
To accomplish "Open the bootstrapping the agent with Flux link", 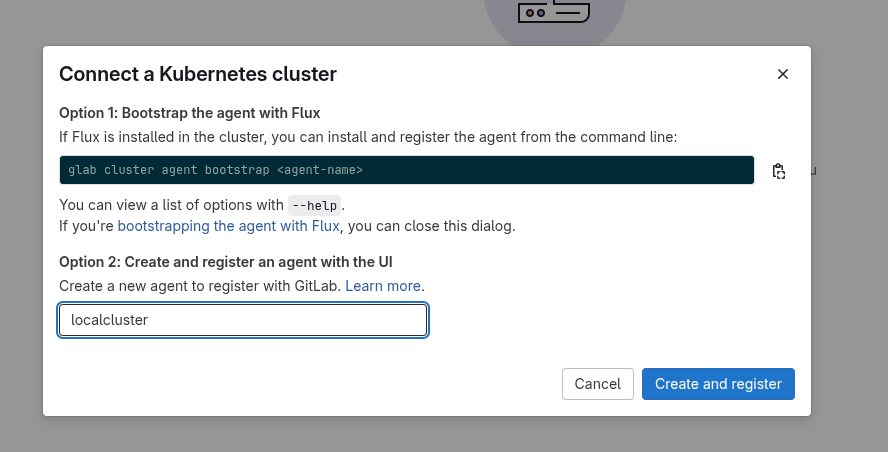I will pos(229,226).
